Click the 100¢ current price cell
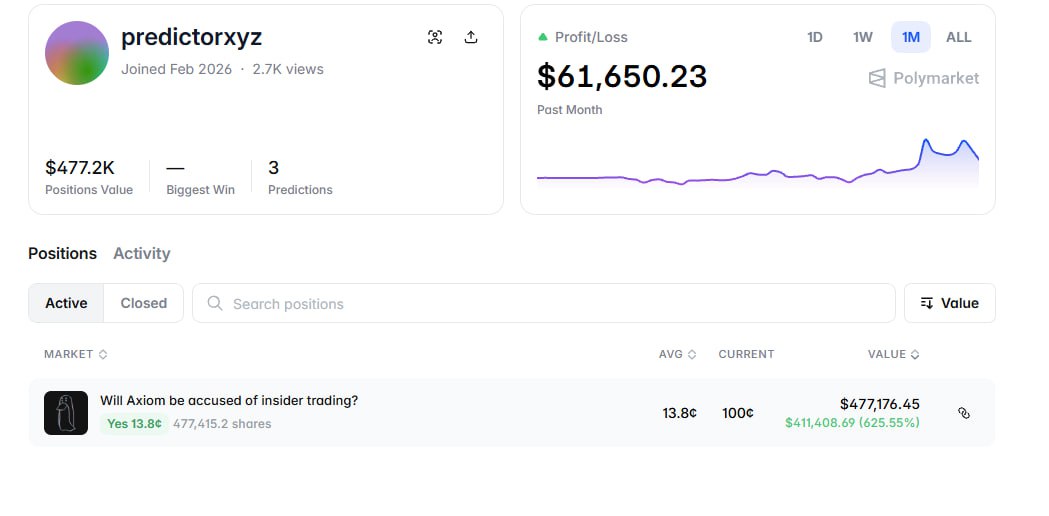Screen dimensions: 1049x516 pos(738,414)
